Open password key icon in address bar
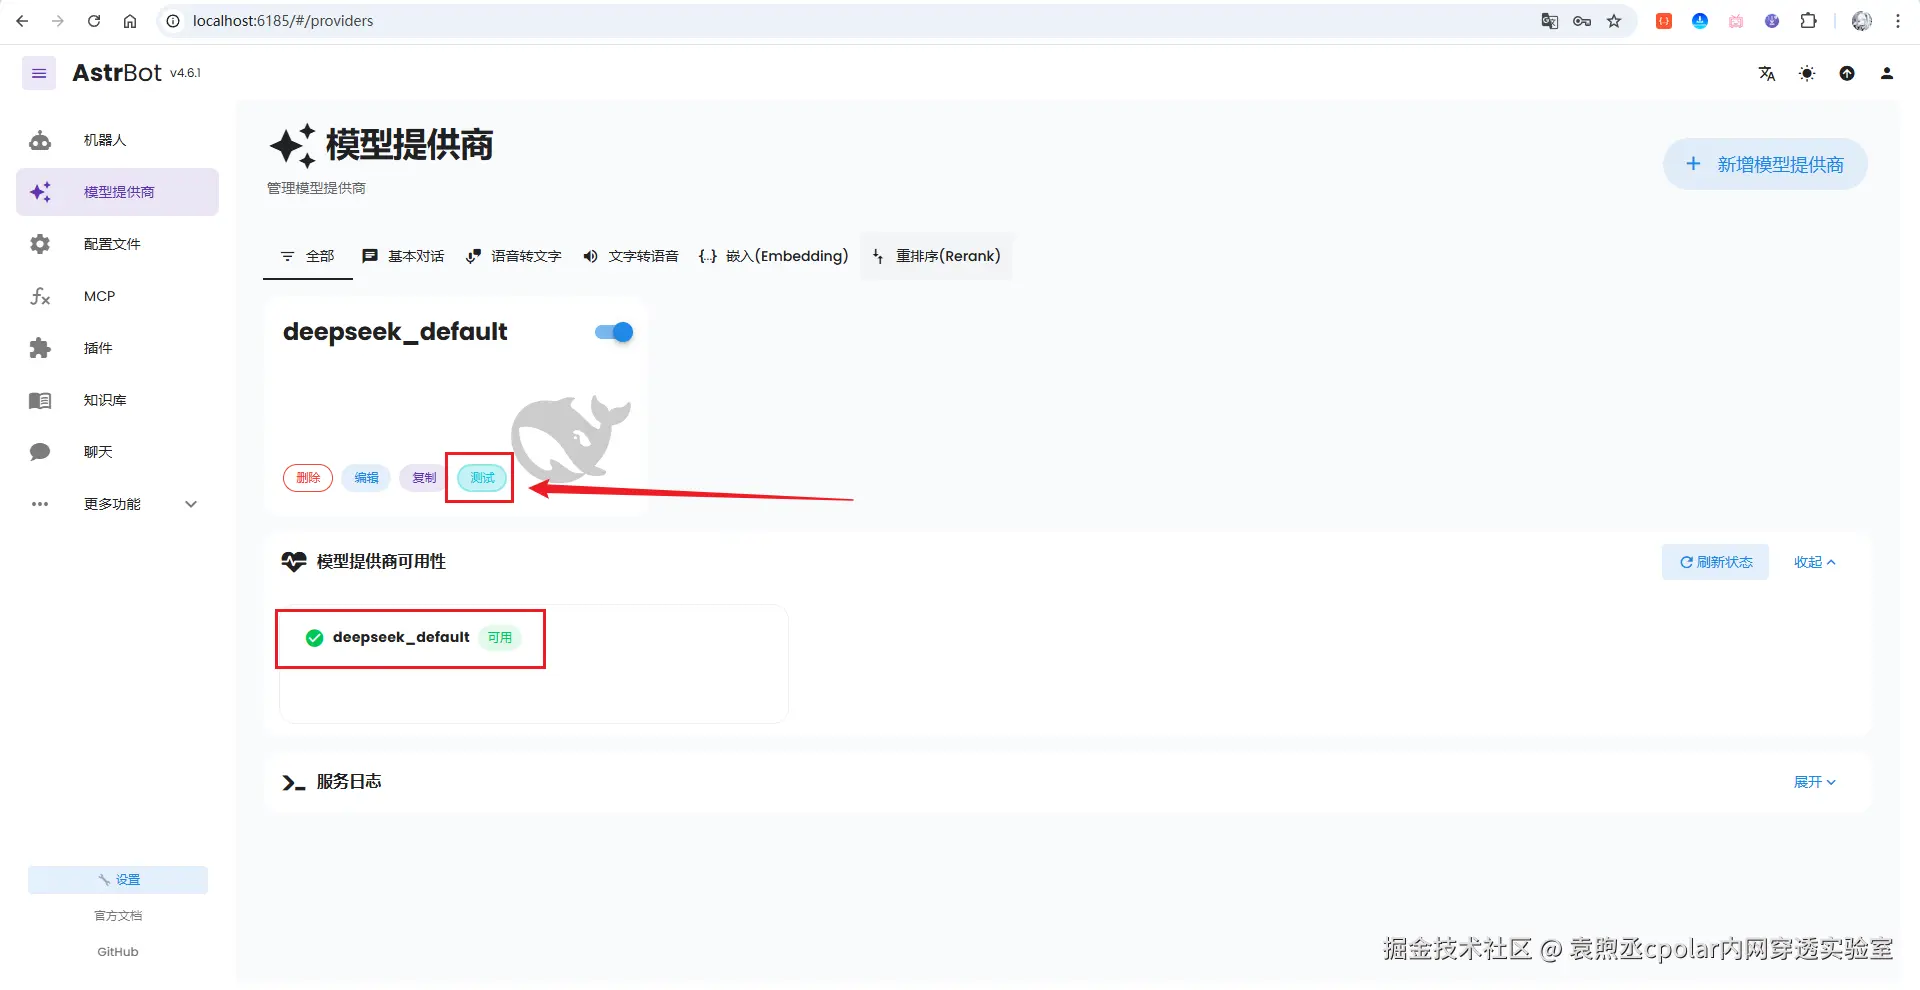The width and height of the screenshot is (1920, 990). click(x=1582, y=21)
